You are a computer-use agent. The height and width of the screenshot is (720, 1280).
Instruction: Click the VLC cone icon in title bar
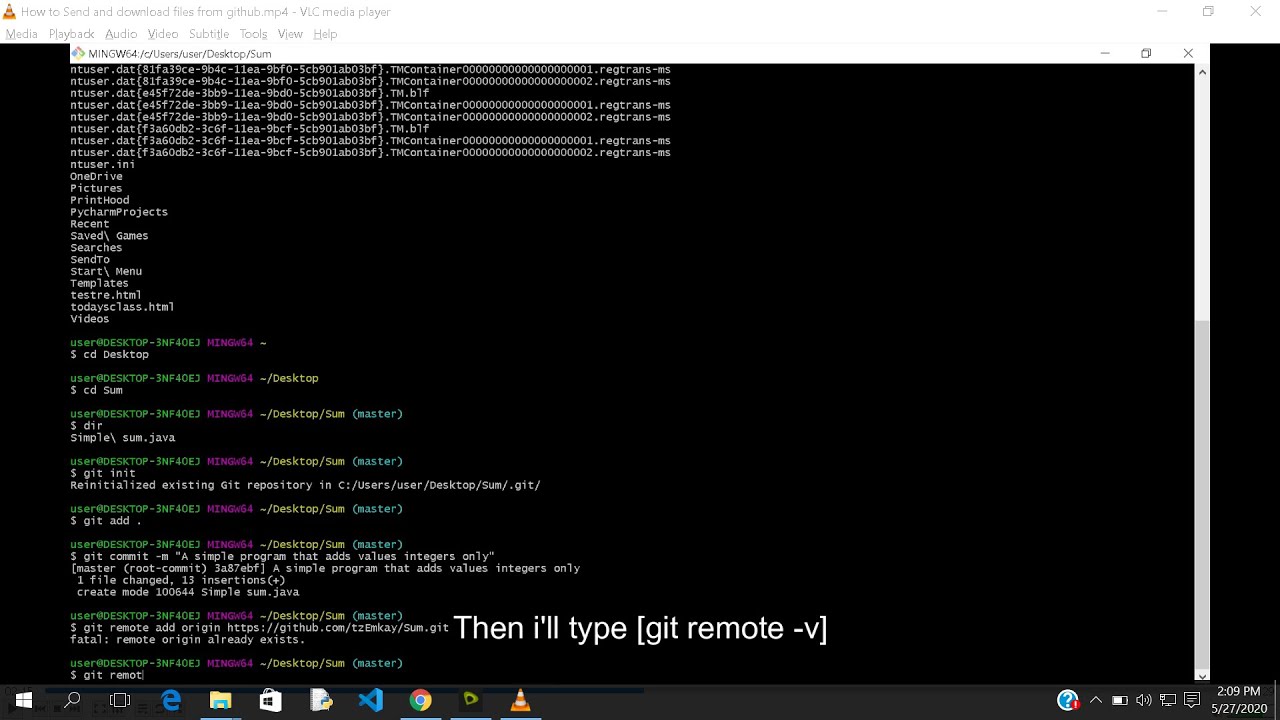pos(9,12)
